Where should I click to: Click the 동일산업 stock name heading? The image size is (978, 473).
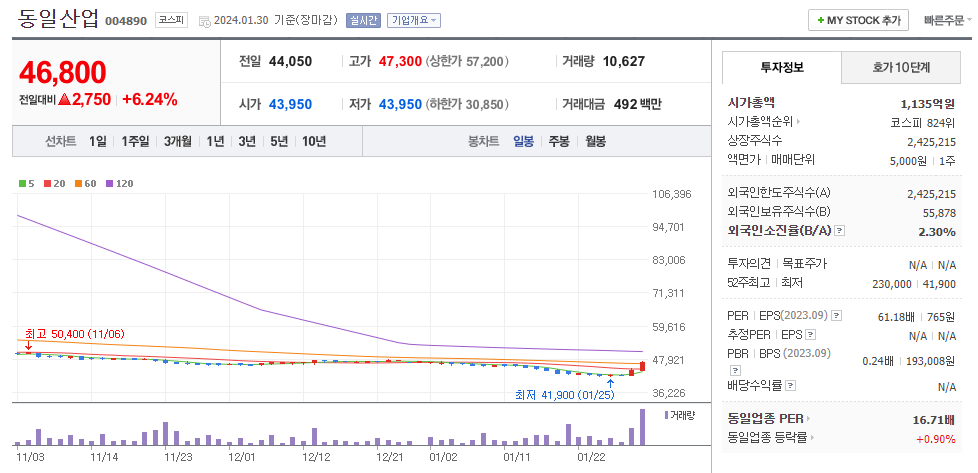coord(58,19)
